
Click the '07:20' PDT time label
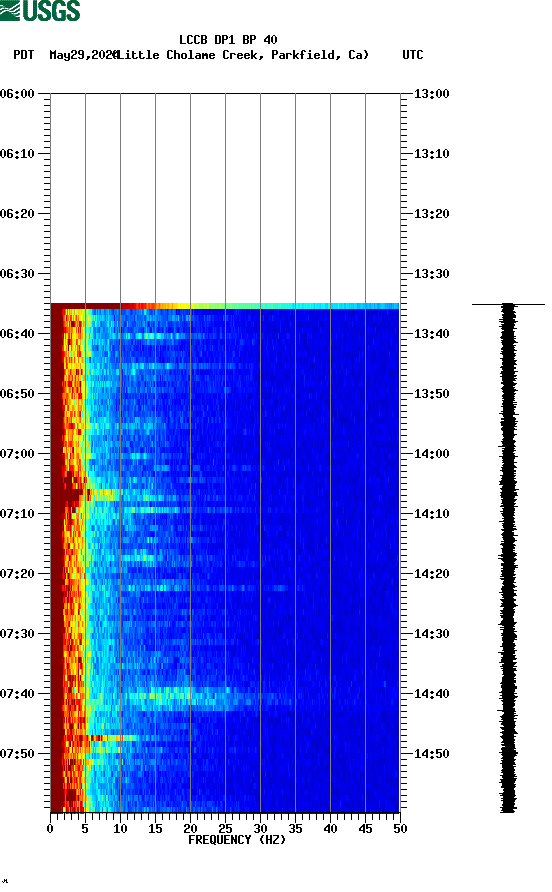point(18,574)
